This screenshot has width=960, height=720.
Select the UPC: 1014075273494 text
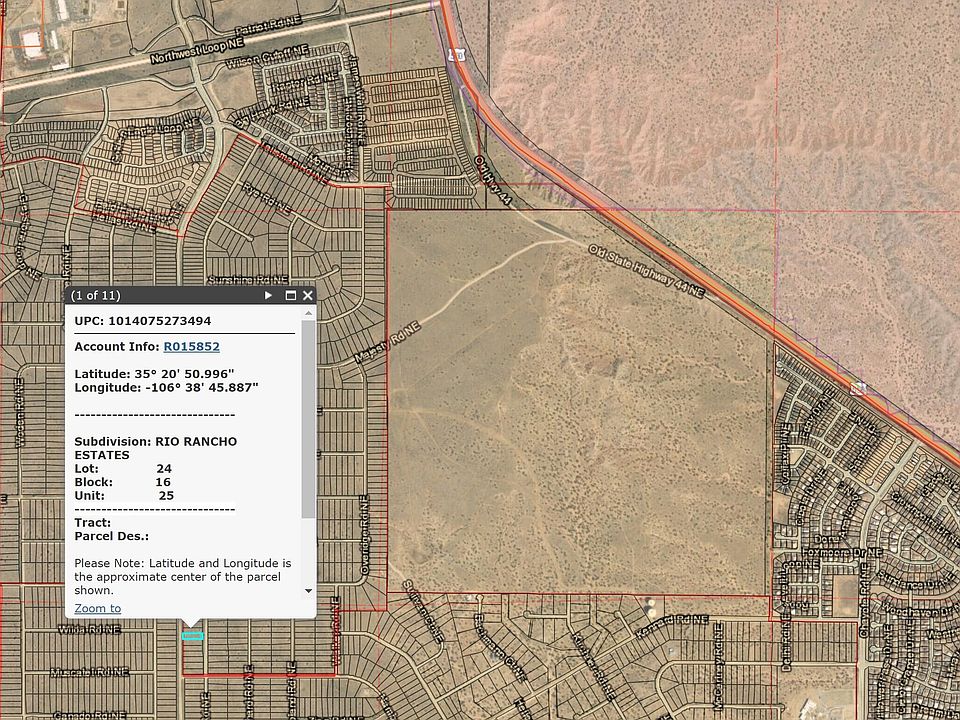[x=143, y=321]
